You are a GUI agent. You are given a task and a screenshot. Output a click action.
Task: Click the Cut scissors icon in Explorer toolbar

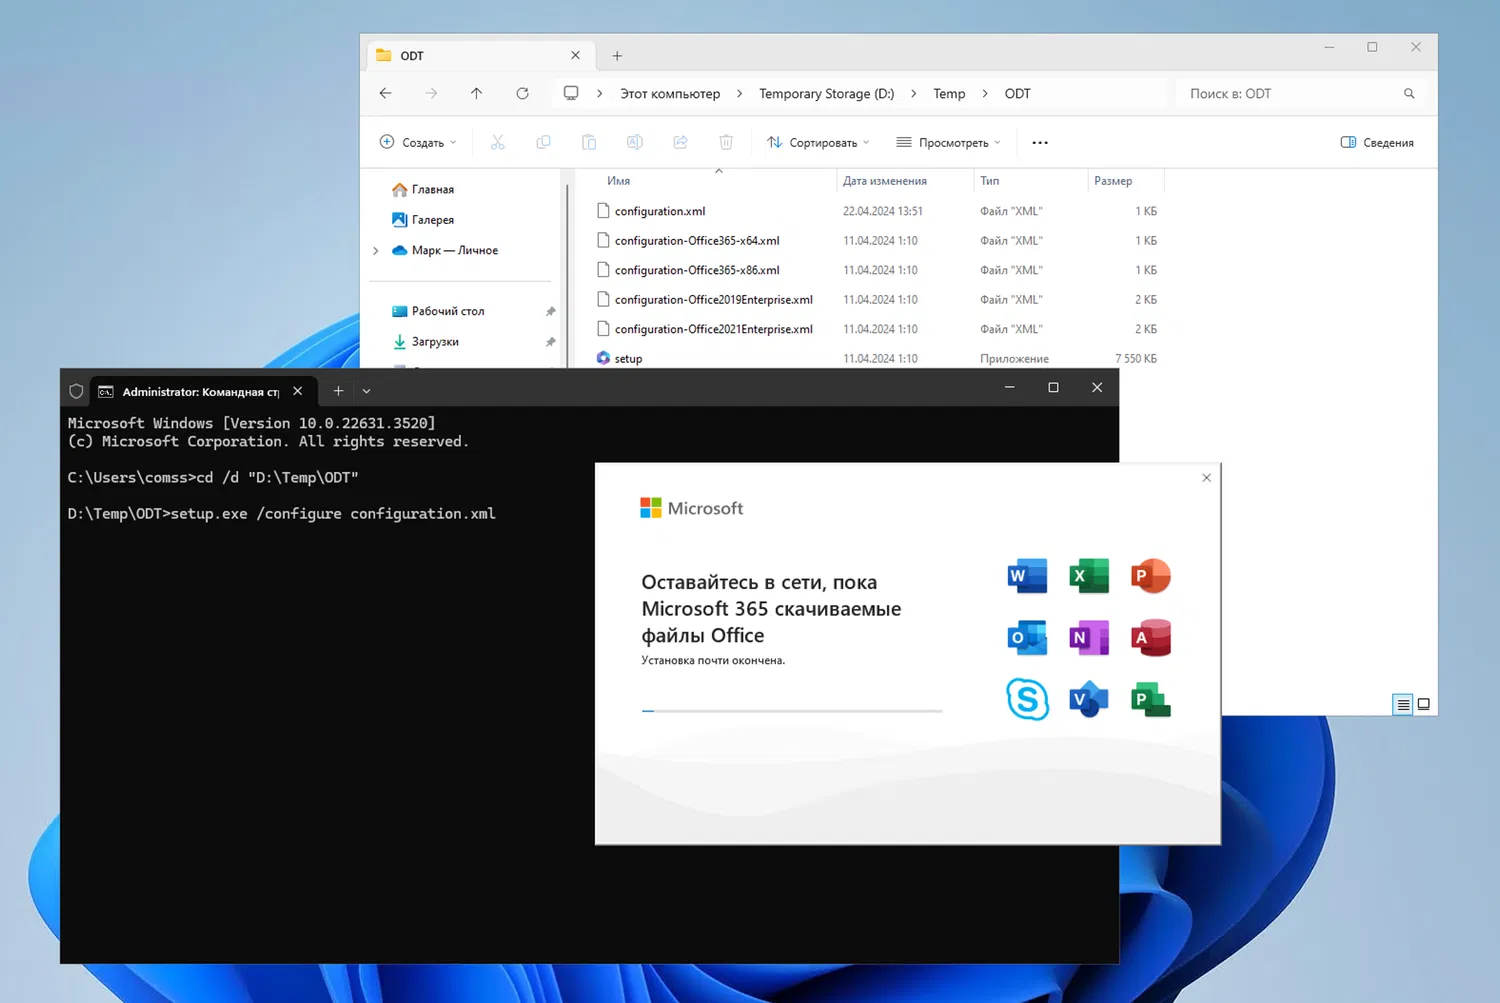click(x=498, y=142)
